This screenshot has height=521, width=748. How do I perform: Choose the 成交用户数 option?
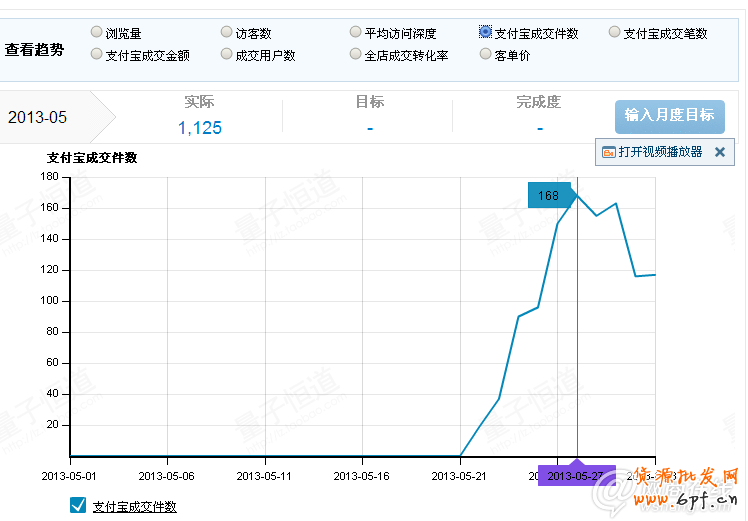226,54
